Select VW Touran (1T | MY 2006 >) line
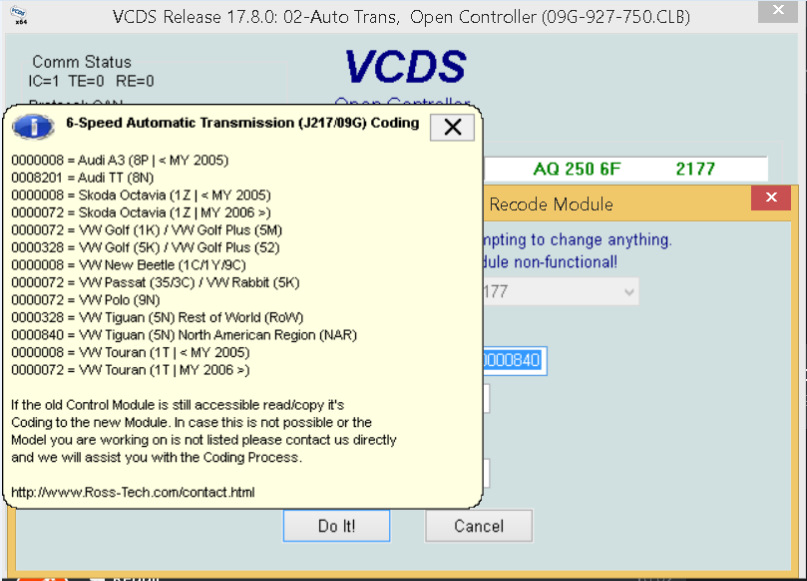807x581 pixels. pos(130,371)
